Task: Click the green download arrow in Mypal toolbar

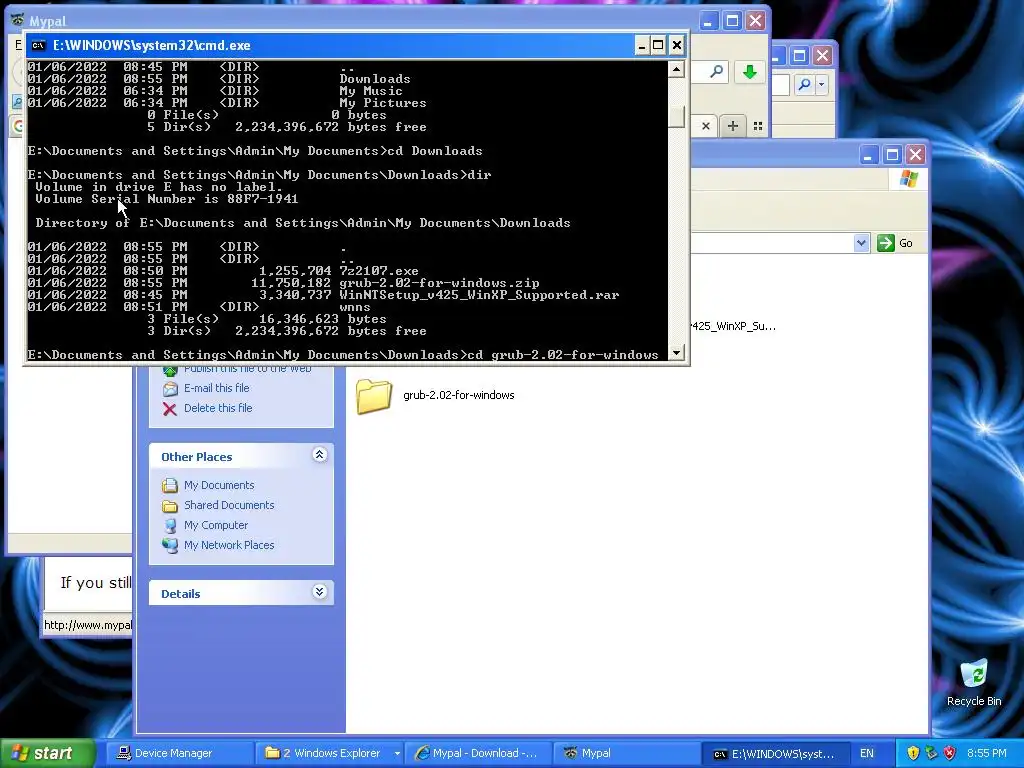Action: 750,72
